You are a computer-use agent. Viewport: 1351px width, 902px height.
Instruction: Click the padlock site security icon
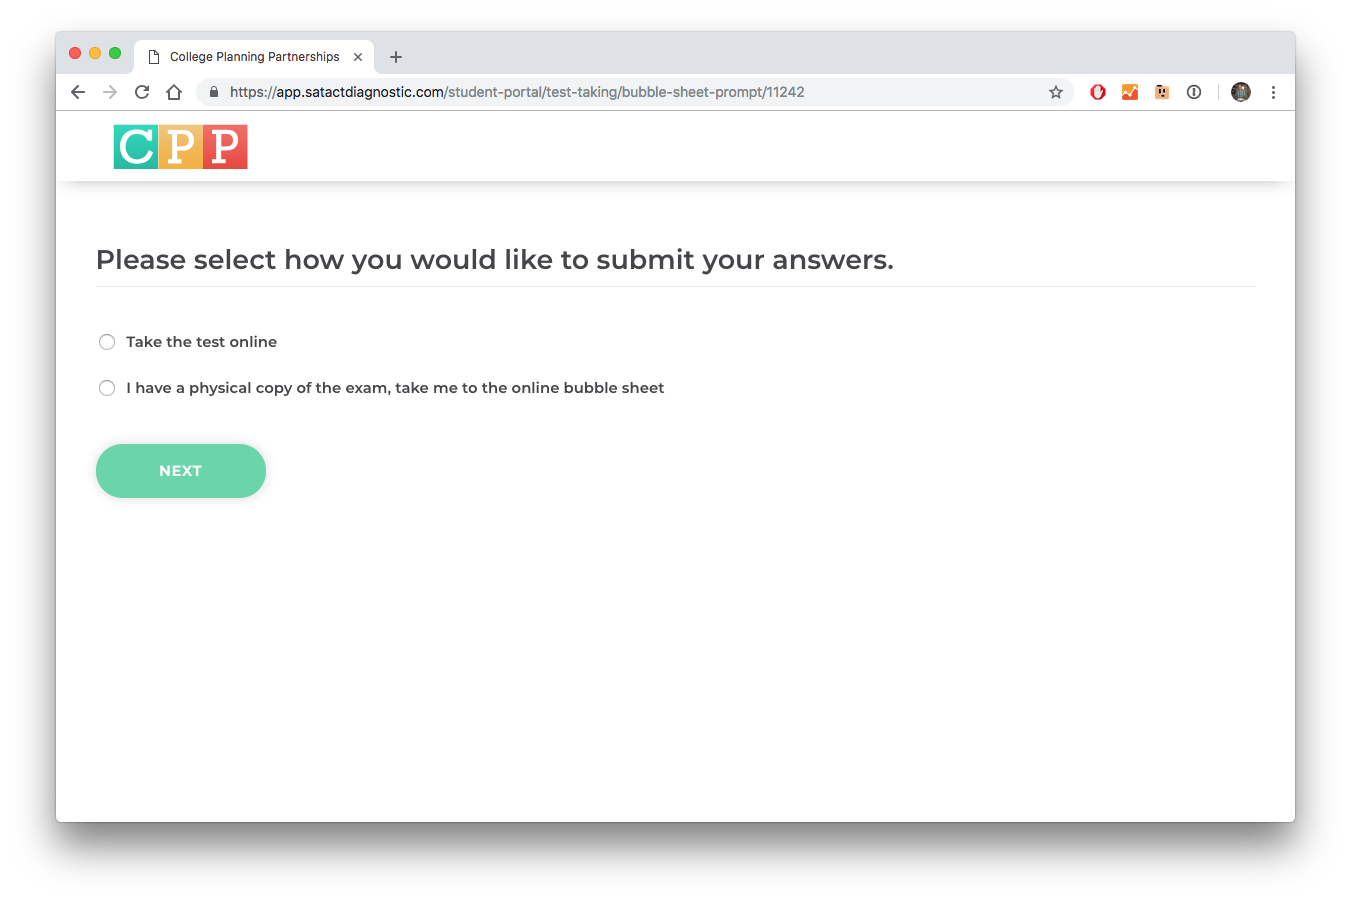point(213,92)
